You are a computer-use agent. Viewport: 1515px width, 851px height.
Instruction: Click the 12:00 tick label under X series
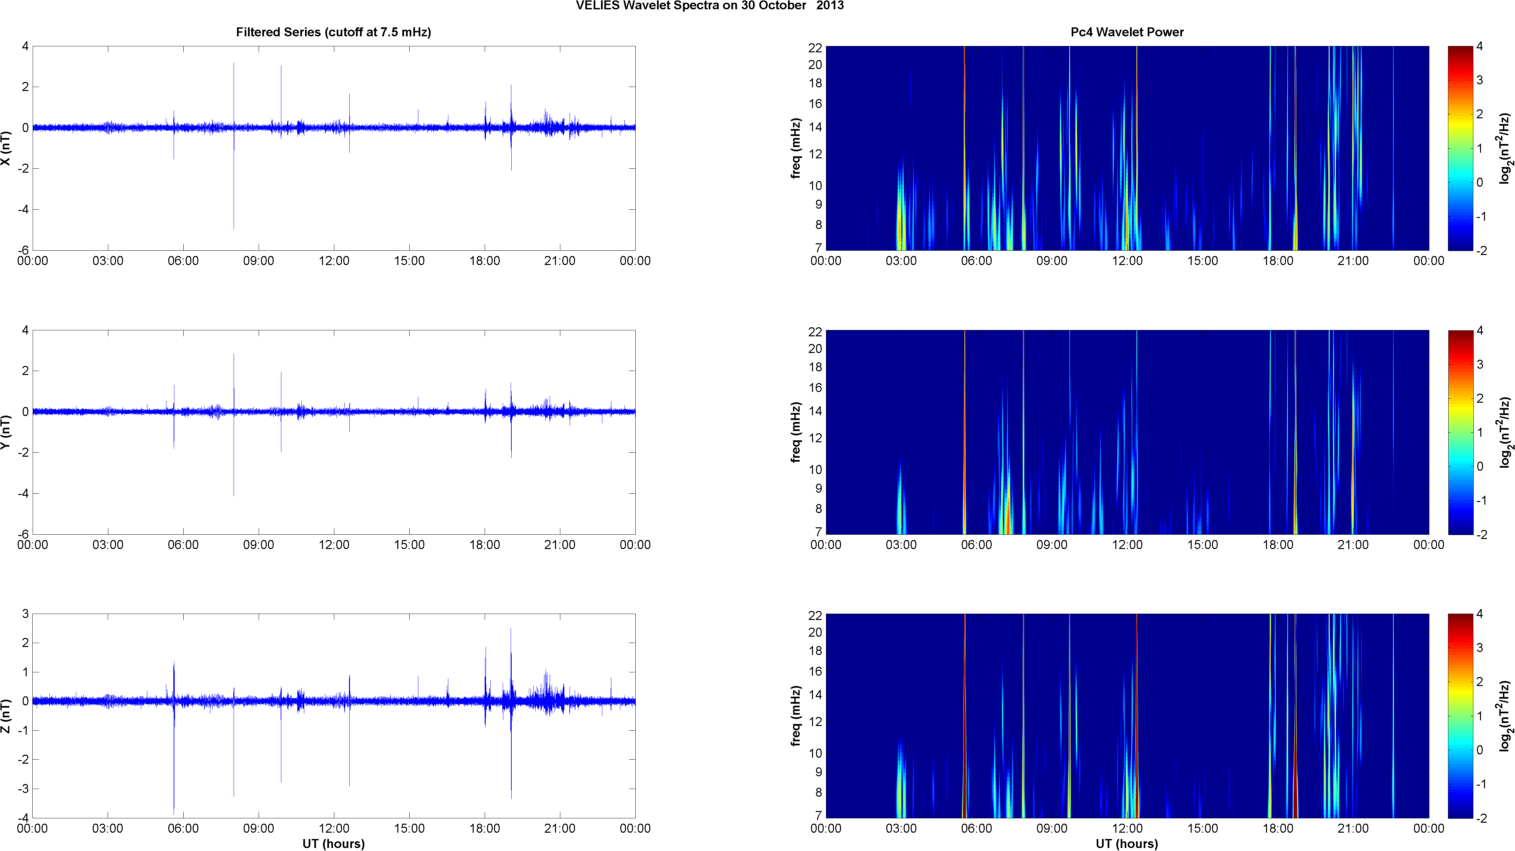(334, 261)
